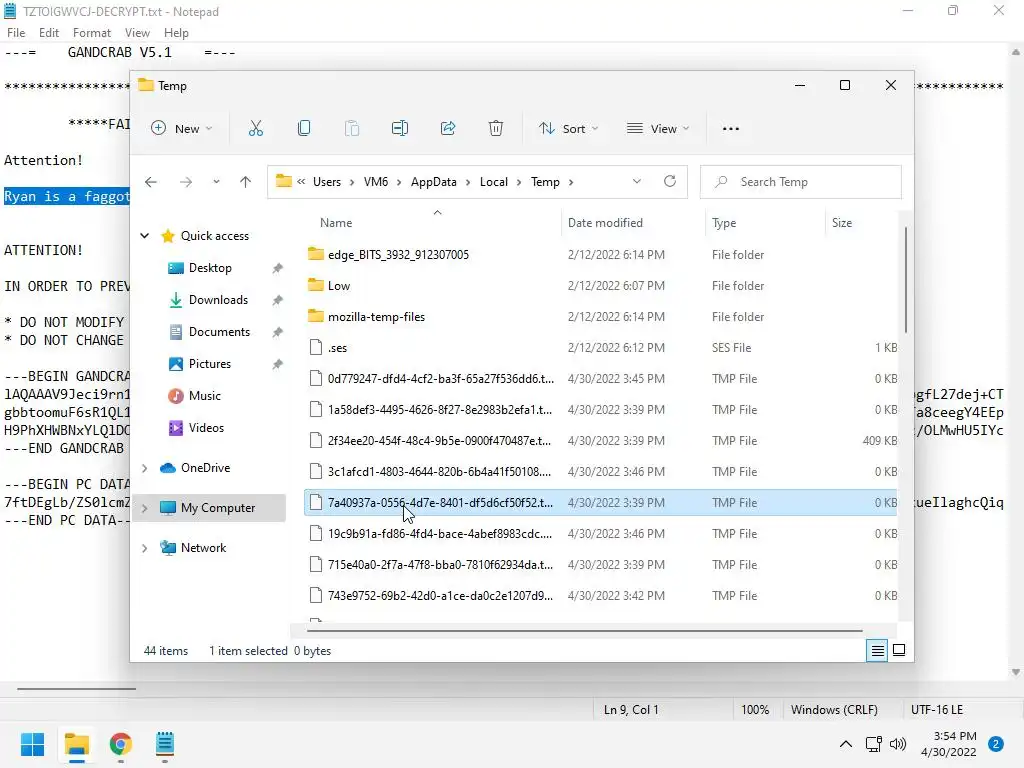Expand the My Computer tree node

point(145,508)
